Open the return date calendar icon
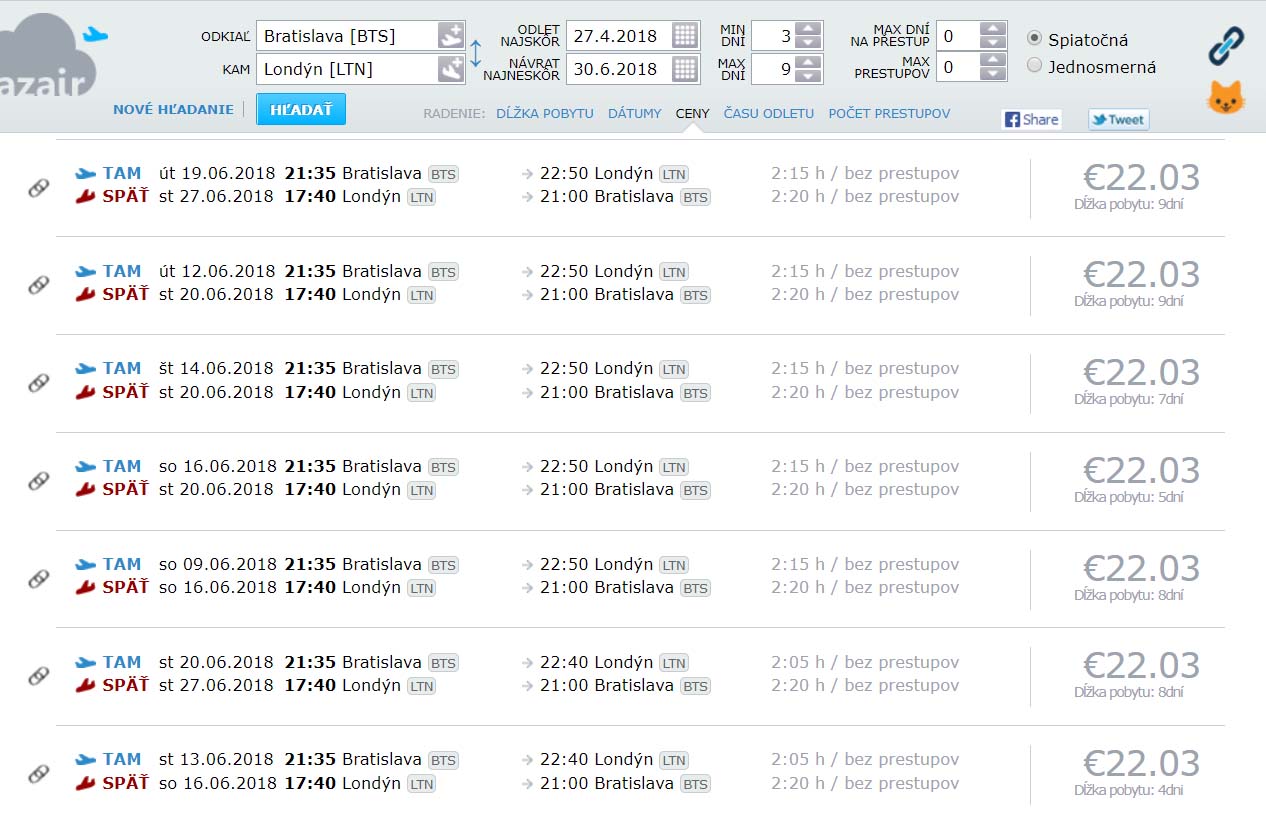The image size is (1266, 819). click(684, 69)
